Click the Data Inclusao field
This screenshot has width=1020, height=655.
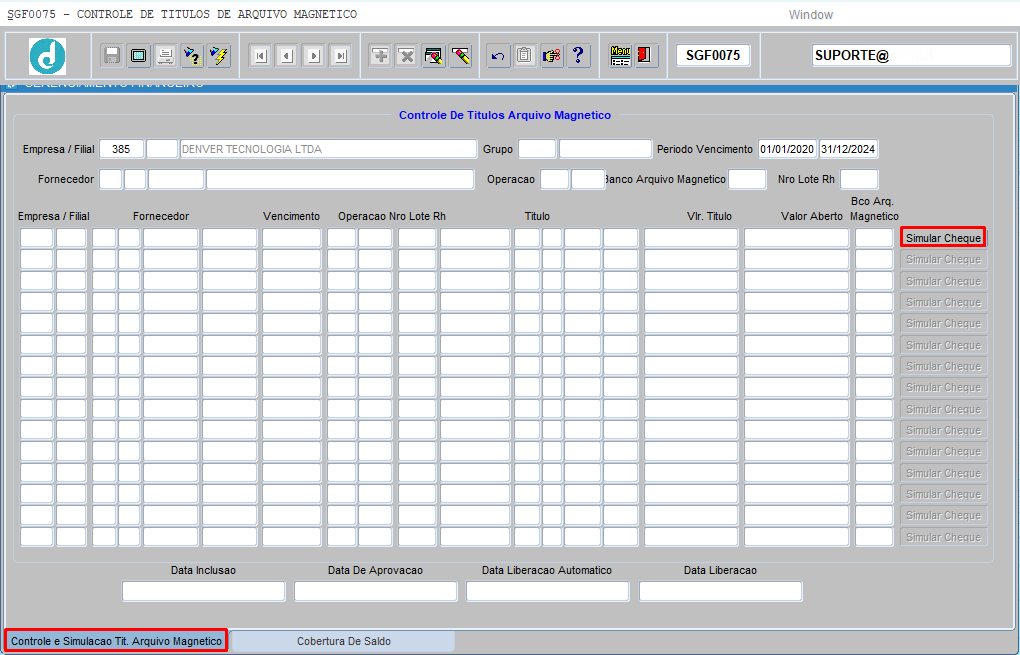[204, 591]
